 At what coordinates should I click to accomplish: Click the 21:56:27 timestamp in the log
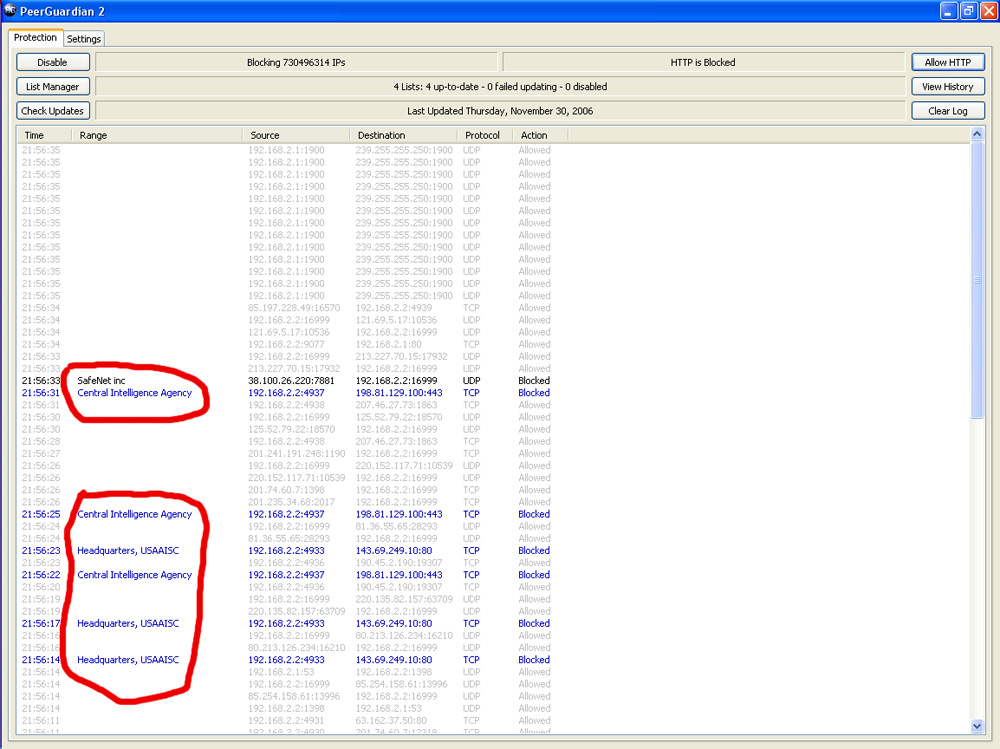[41, 454]
